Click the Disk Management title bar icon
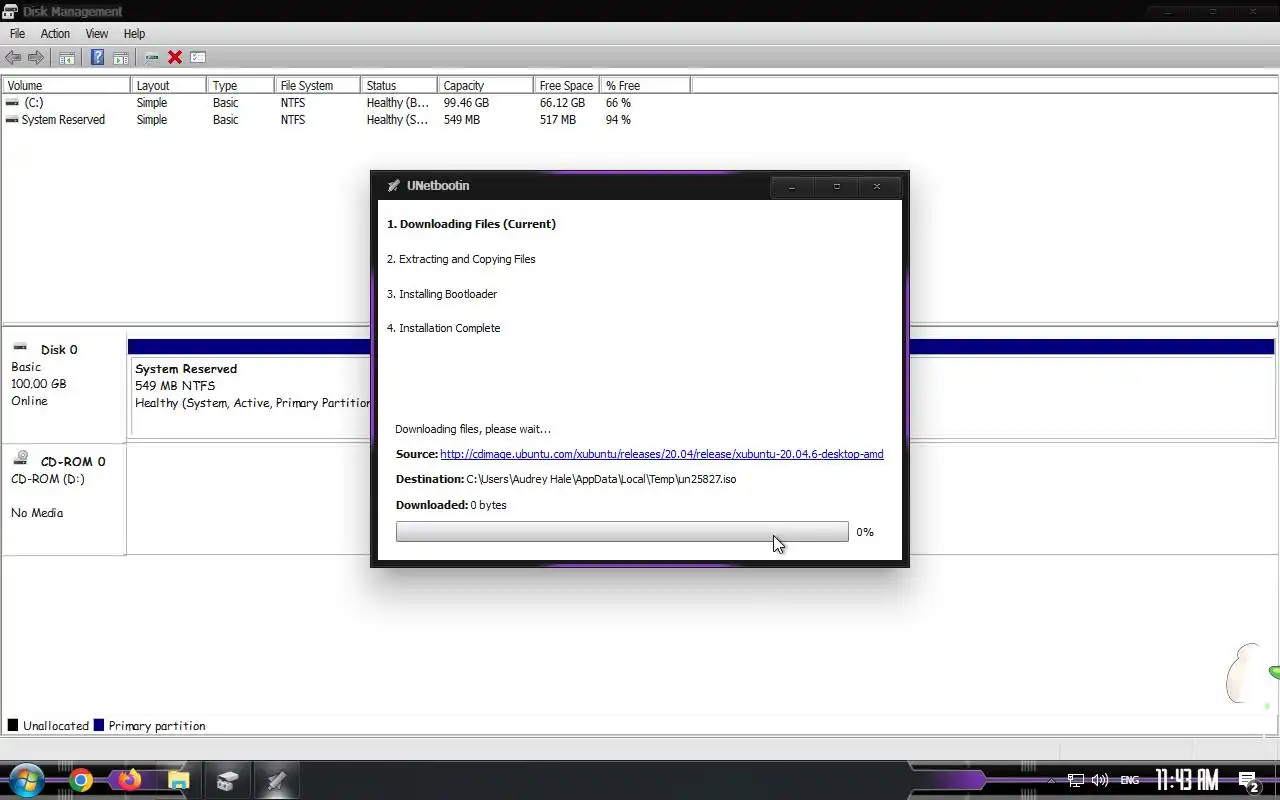This screenshot has height=800, width=1280. coord(10,11)
